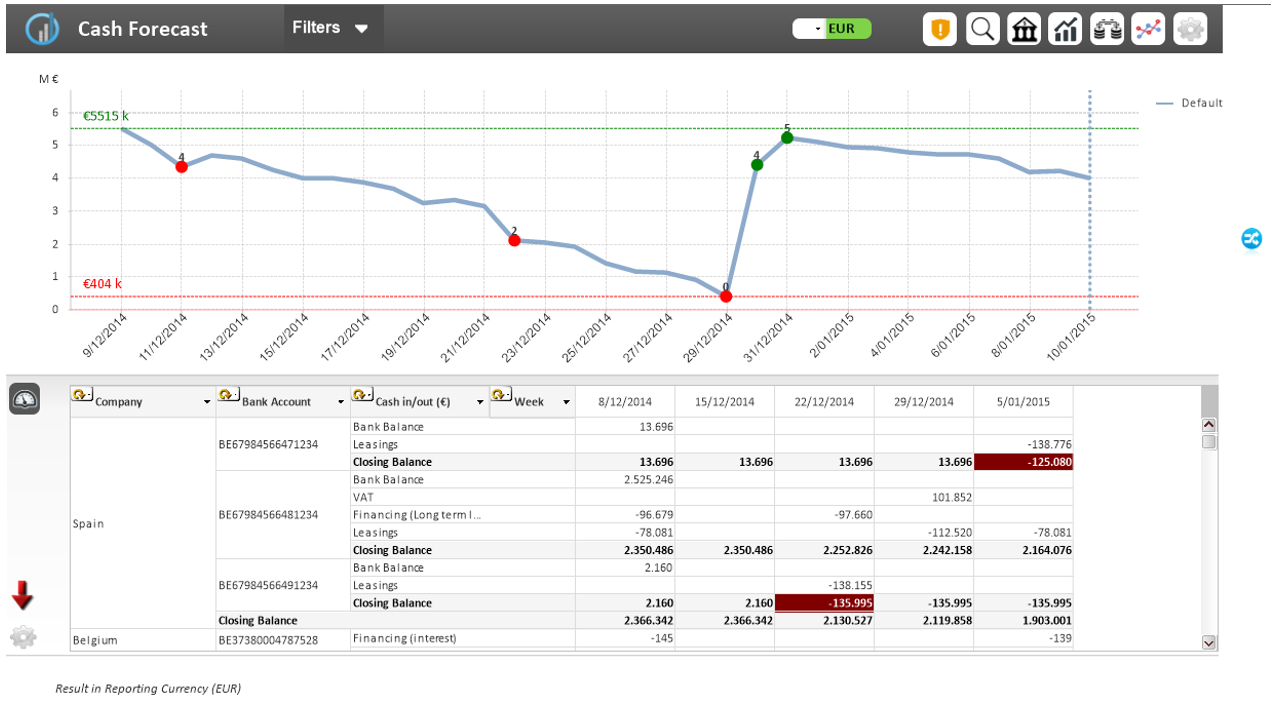Open the alerts warning icon in toolbar
Viewport: 1271px width, 705px height.
pos(939,28)
